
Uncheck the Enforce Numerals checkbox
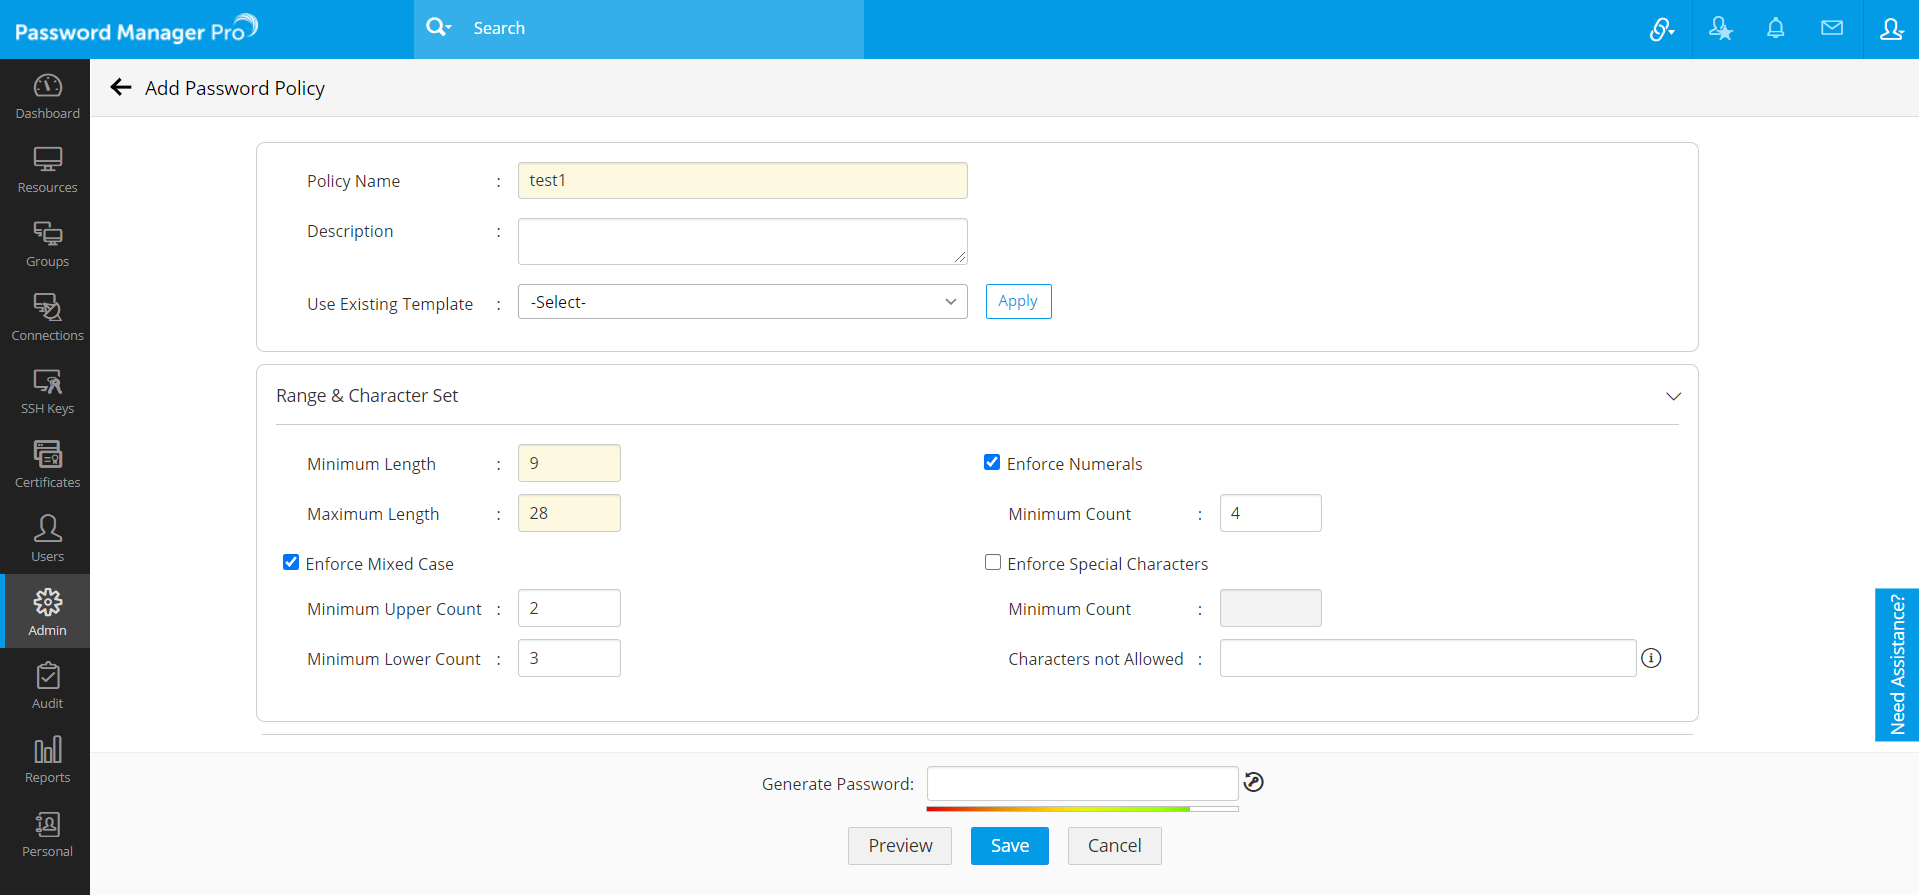[x=992, y=462]
